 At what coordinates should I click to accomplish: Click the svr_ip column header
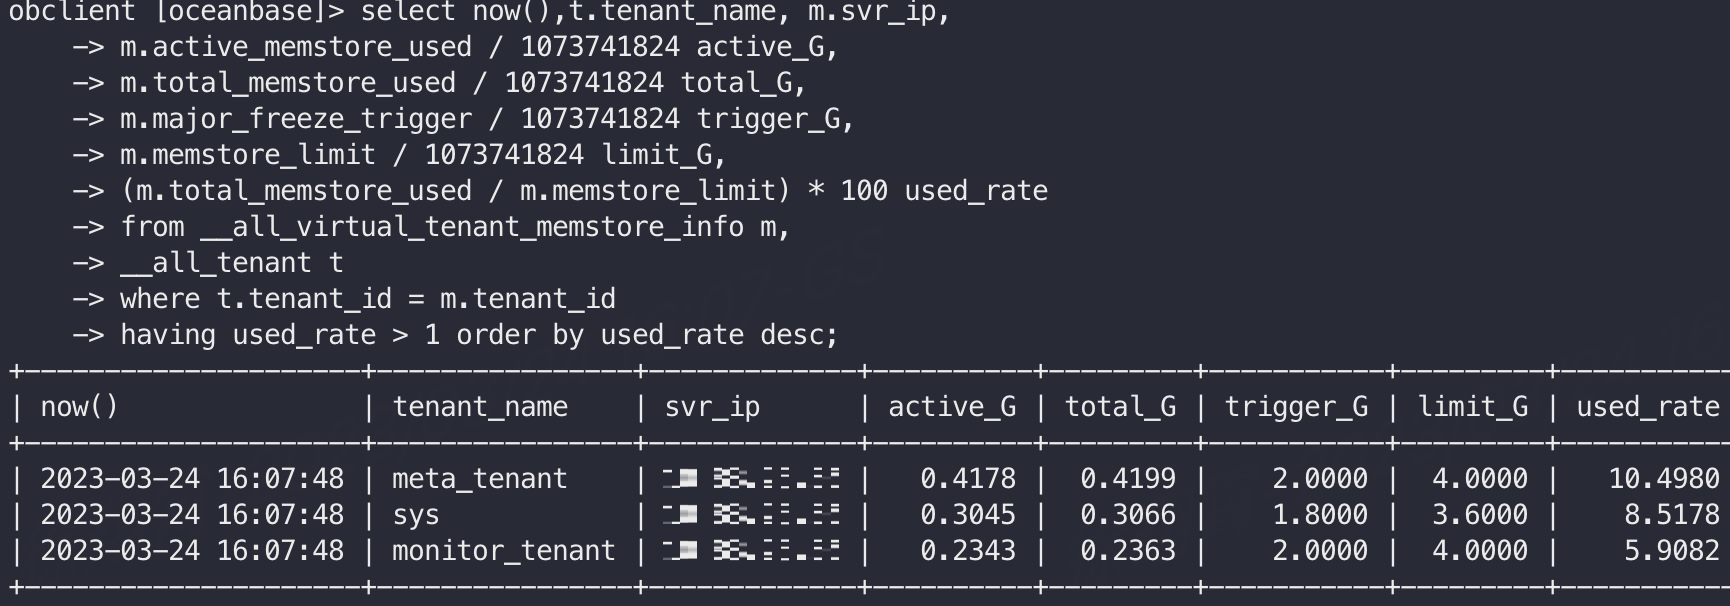(712, 407)
